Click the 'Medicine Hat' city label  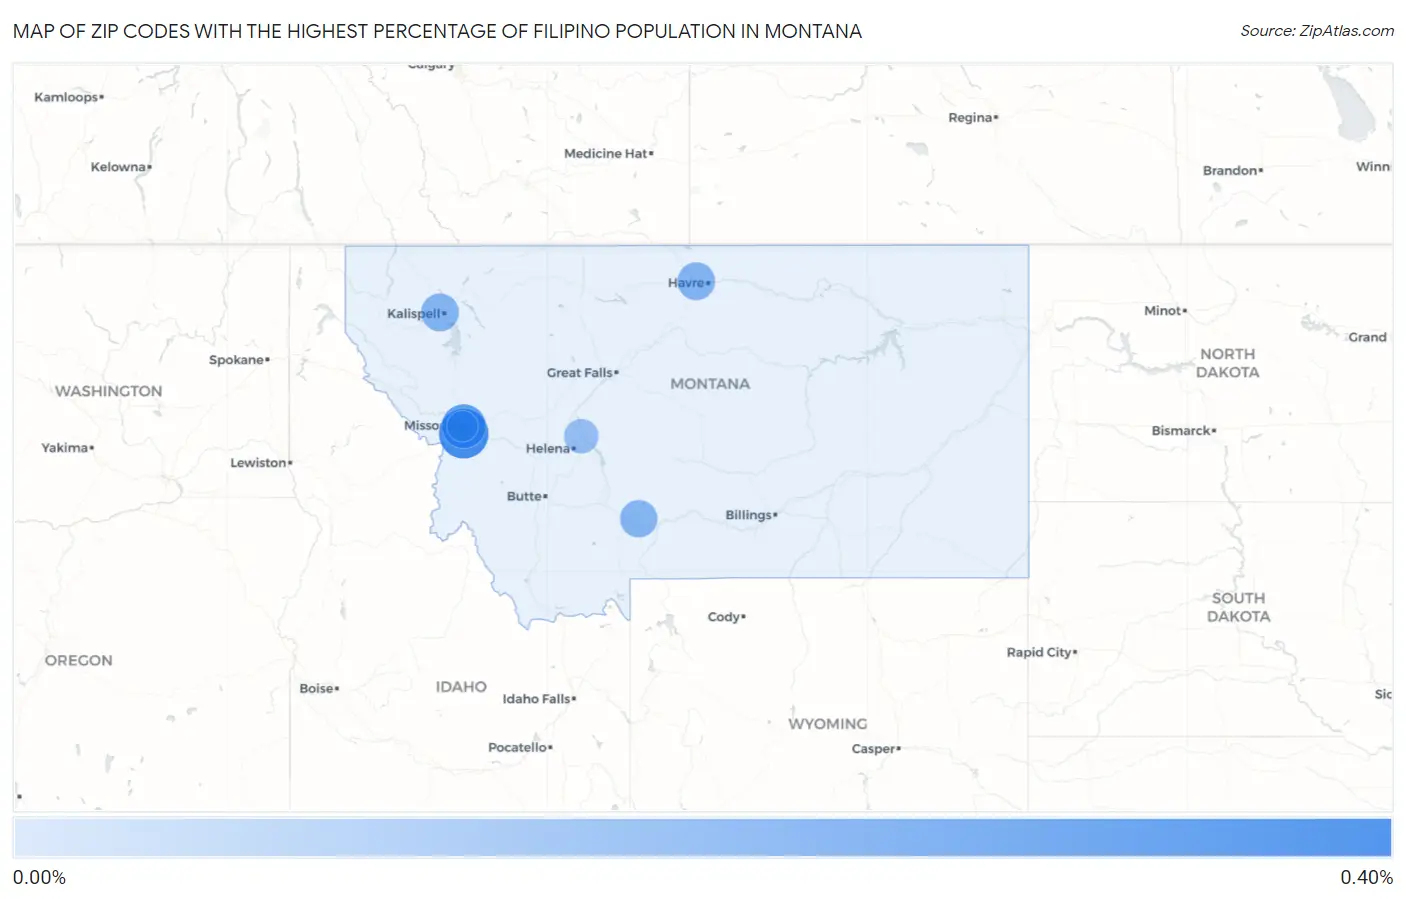pyautogui.click(x=608, y=154)
